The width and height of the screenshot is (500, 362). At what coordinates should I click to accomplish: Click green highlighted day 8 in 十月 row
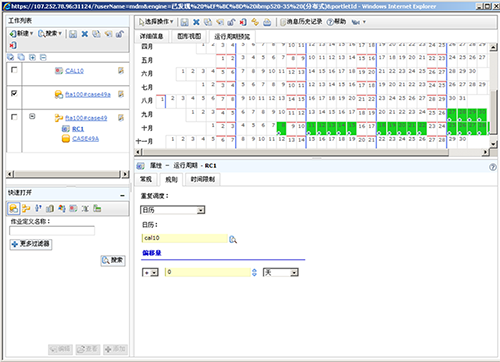click(x=282, y=128)
